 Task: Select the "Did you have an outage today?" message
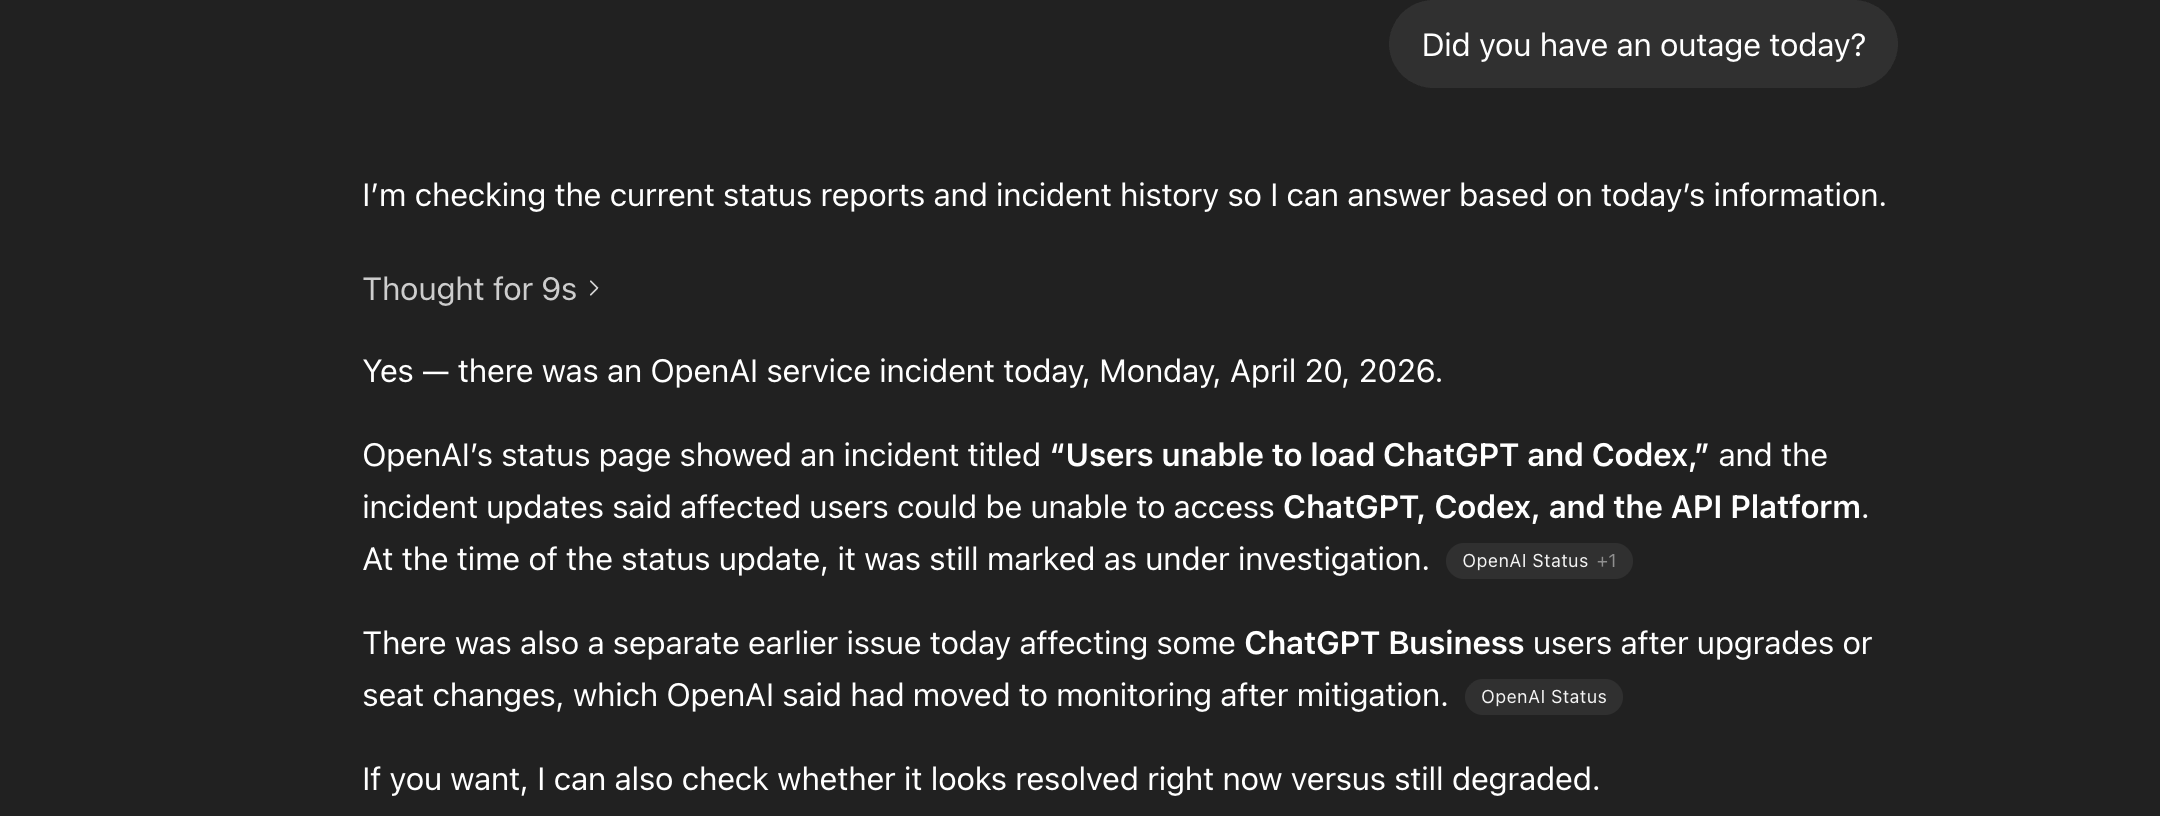tap(1641, 44)
